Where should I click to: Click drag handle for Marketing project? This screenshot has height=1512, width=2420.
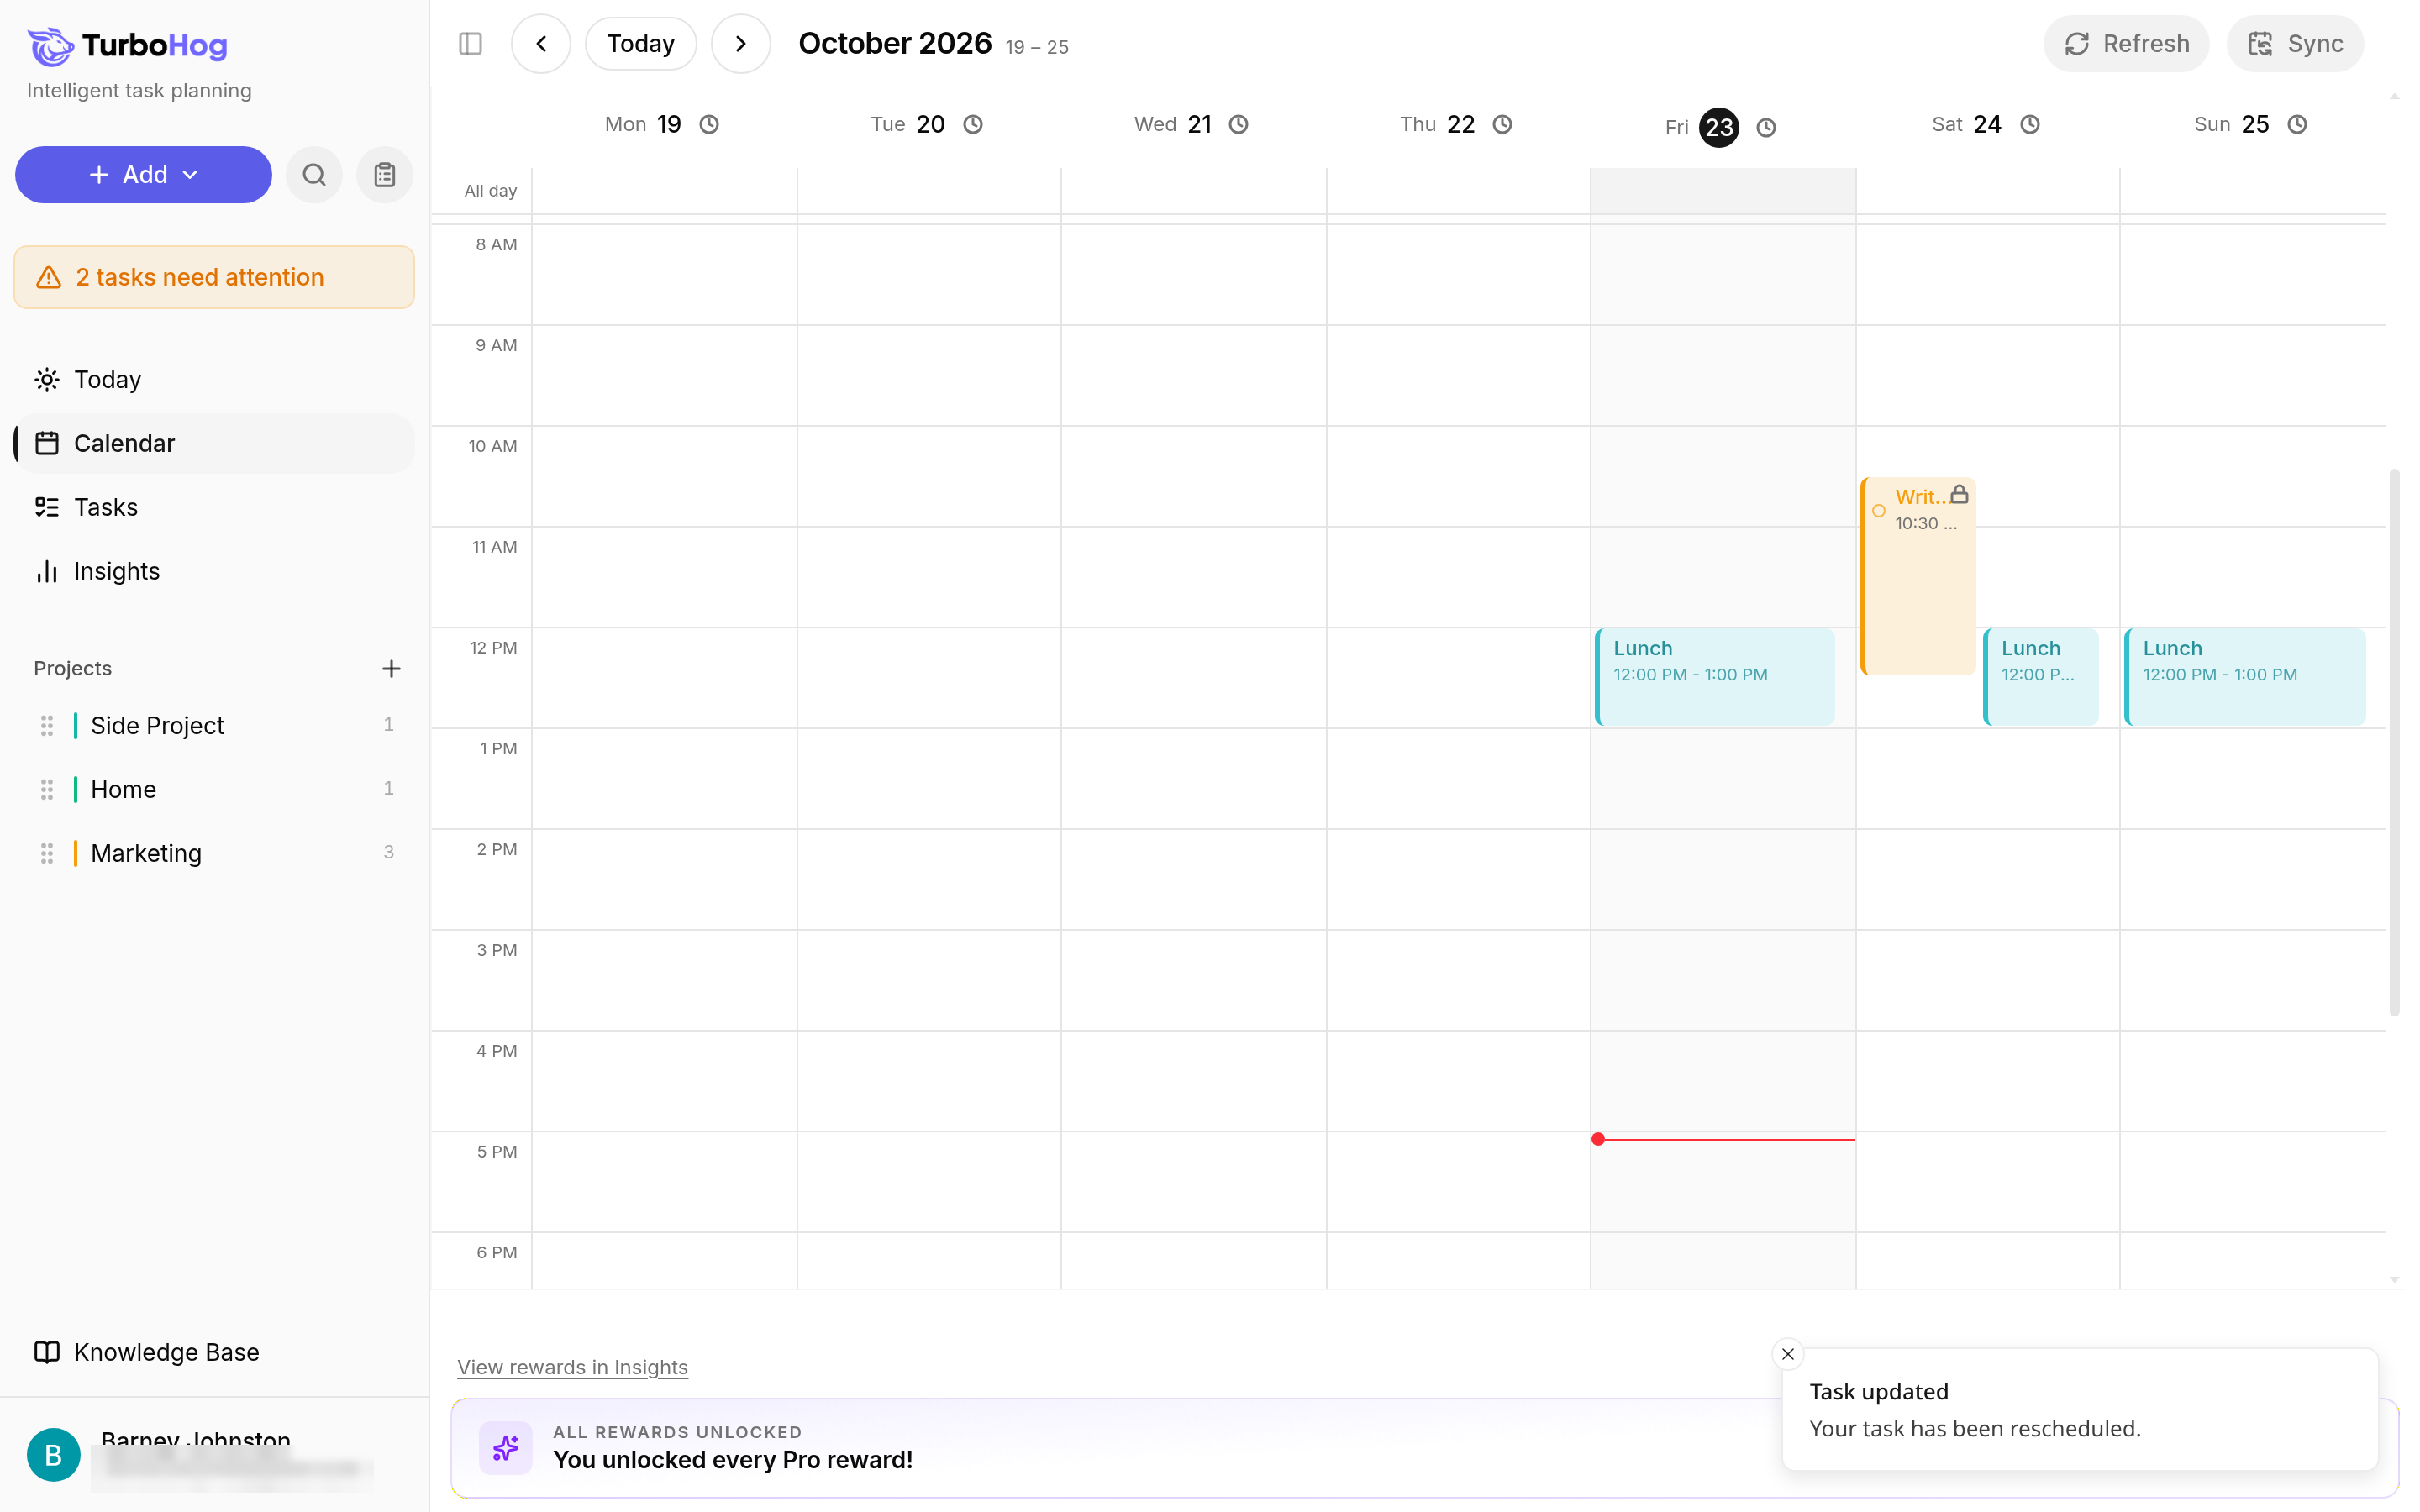click(x=47, y=853)
